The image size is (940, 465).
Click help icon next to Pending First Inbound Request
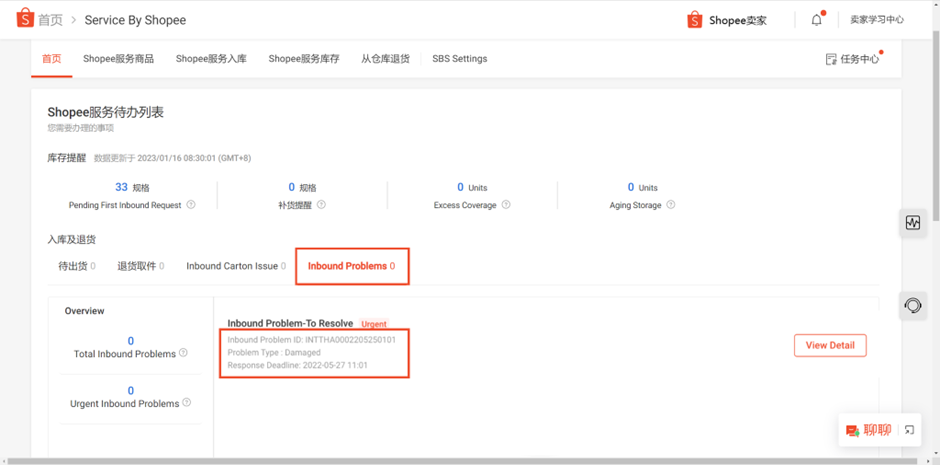coord(191,204)
